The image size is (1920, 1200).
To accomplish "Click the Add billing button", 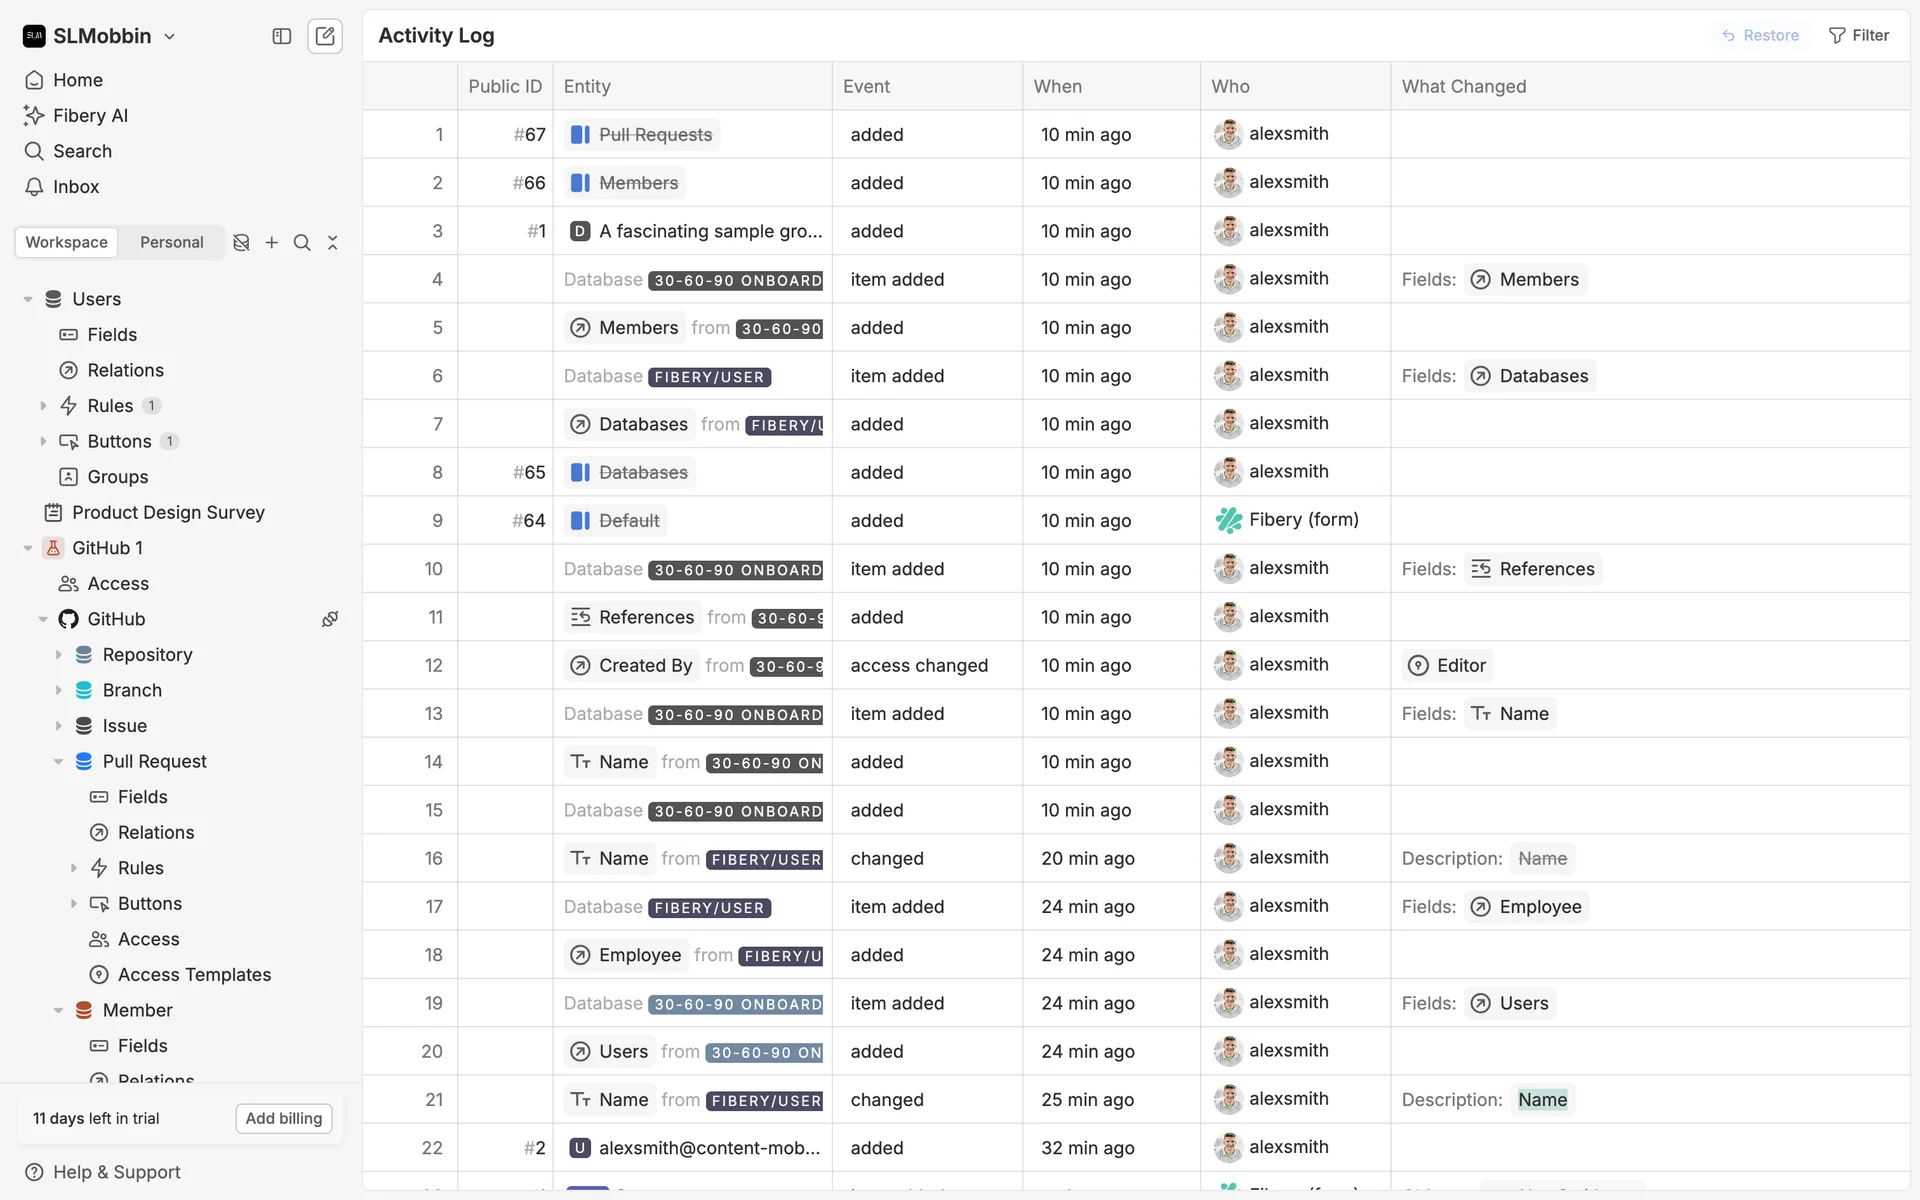I will click(x=284, y=1118).
